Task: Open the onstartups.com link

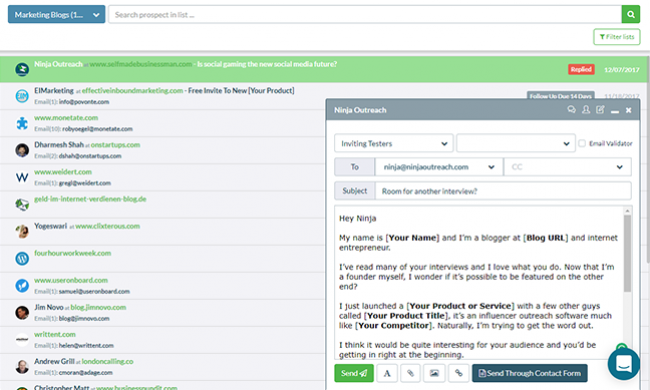Action: coord(115,145)
